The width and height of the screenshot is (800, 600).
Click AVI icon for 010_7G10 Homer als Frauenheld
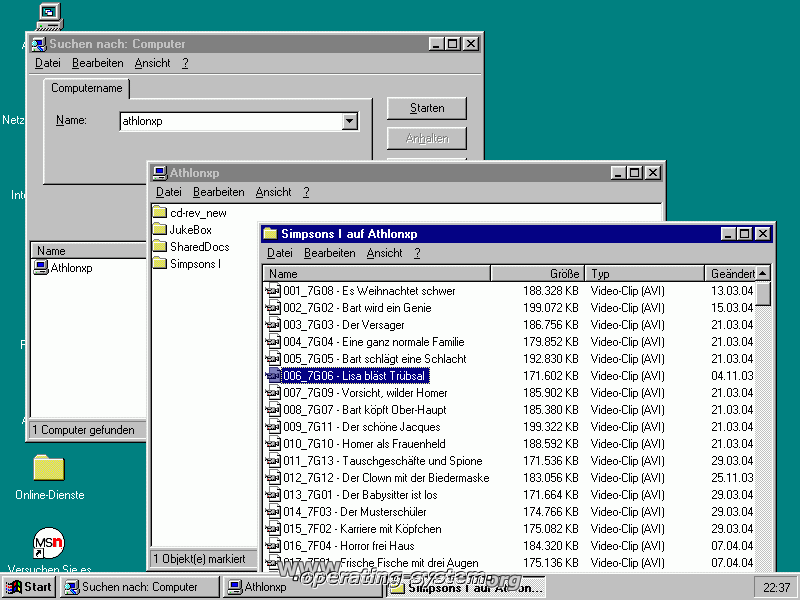pos(273,444)
